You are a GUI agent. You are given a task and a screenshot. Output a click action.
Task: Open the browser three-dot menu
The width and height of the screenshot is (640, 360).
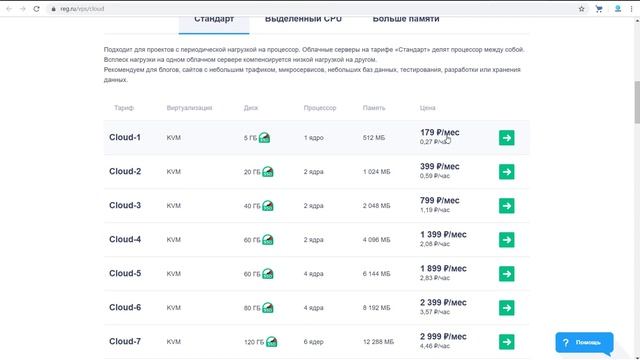point(631,9)
